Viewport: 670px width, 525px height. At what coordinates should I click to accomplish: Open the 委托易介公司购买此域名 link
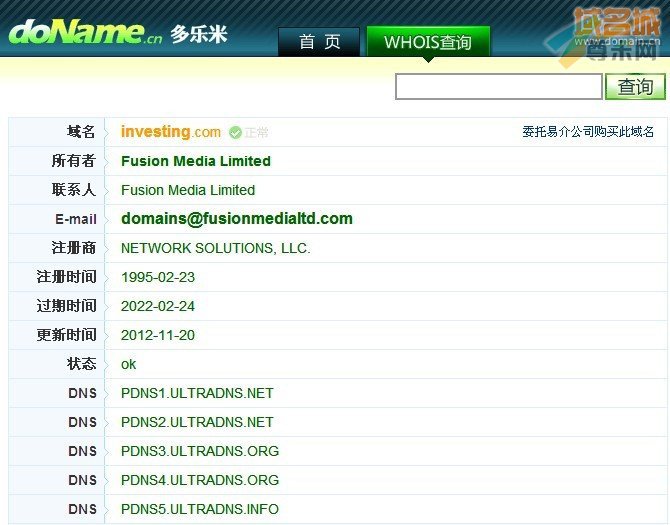click(588, 132)
